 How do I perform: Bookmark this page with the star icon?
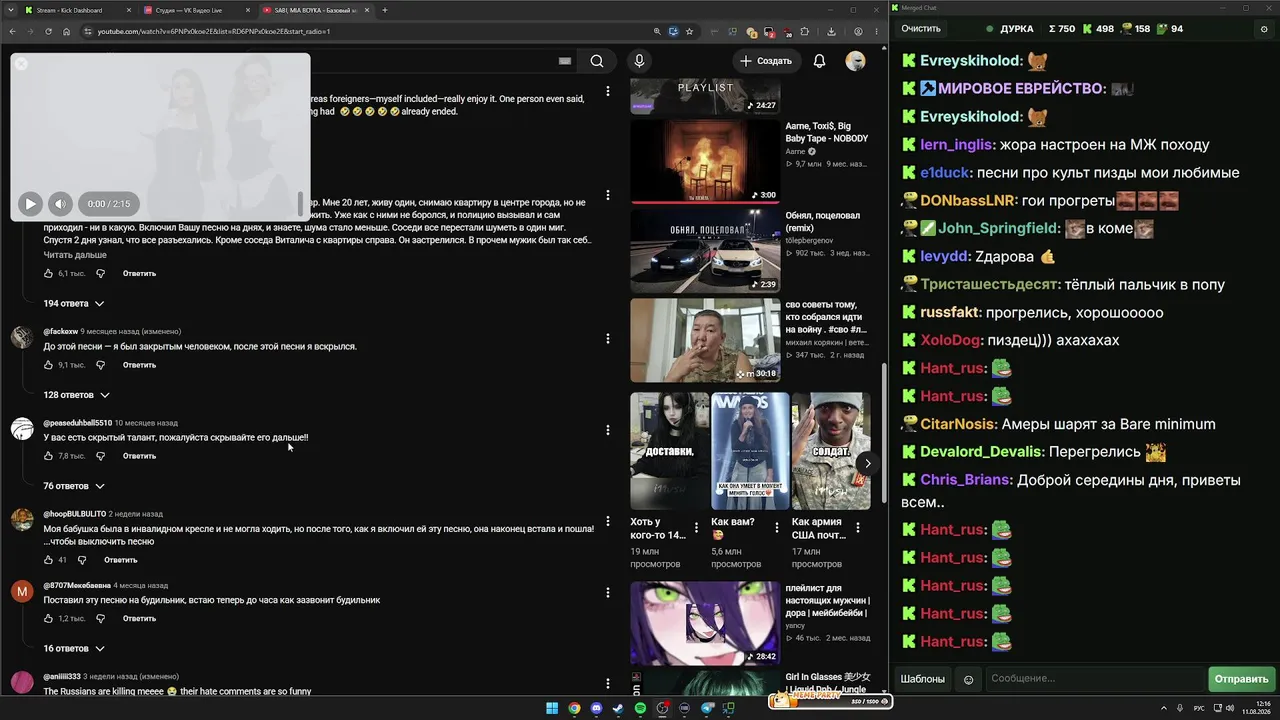(x=689, y=31)
